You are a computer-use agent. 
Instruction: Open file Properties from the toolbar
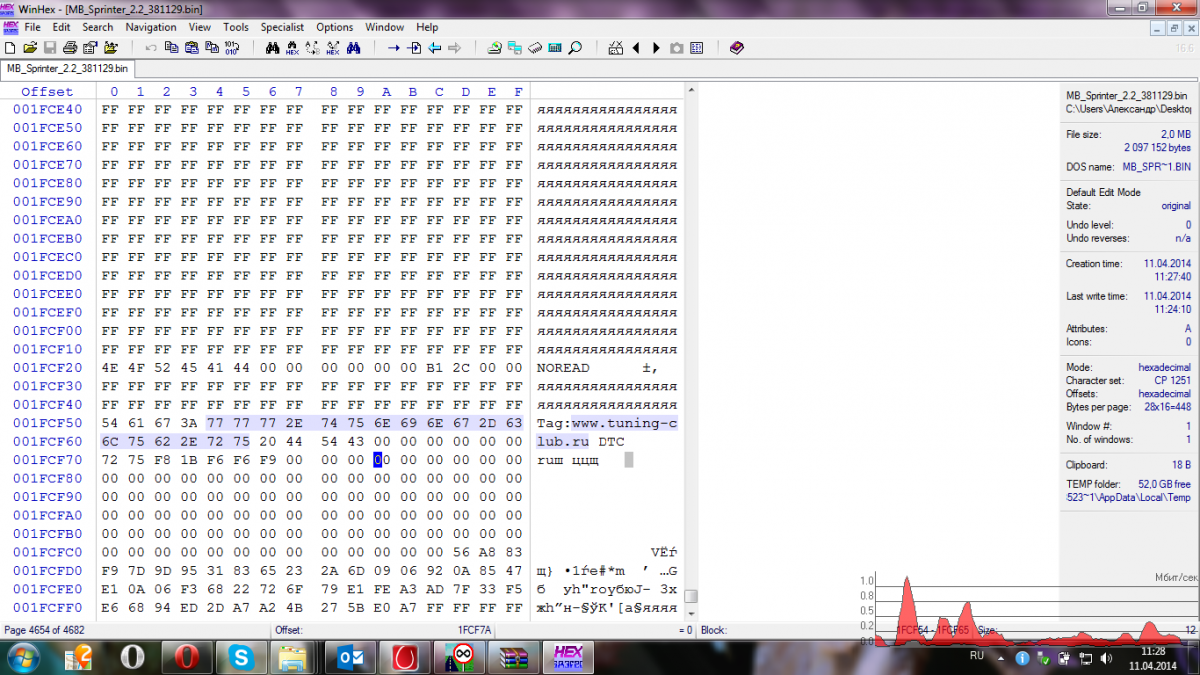pos(90,47)
